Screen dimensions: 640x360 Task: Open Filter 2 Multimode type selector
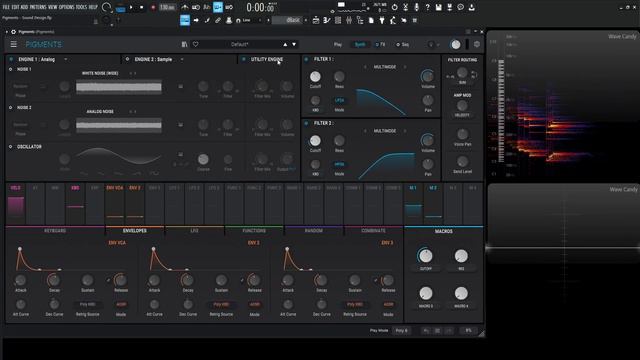pos(385,131)
